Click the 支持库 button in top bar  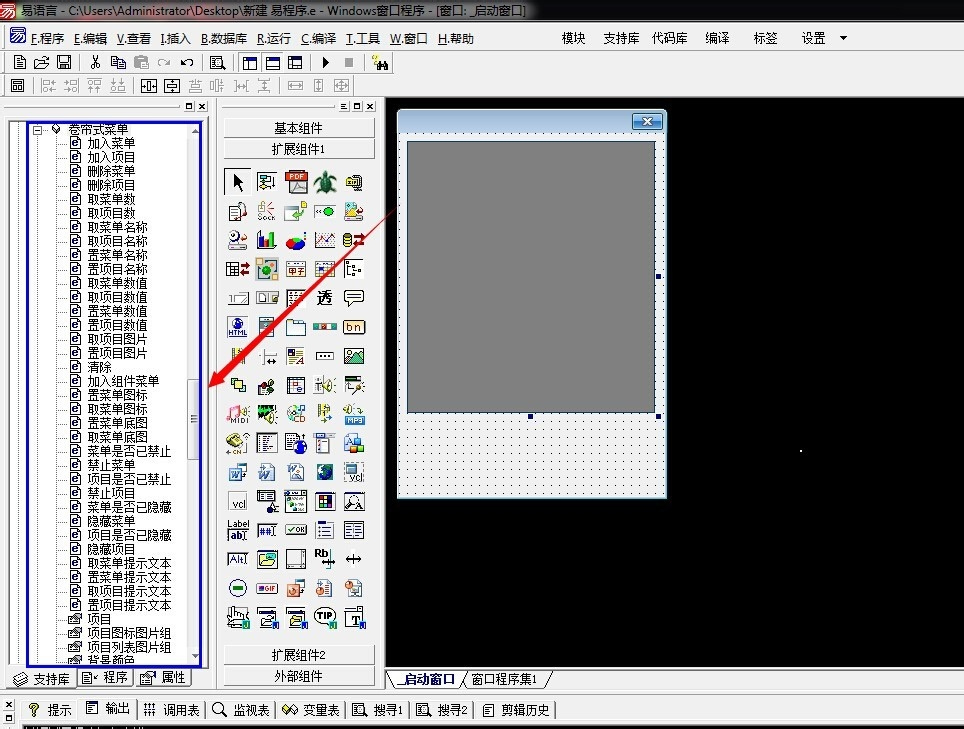click(621, 38)
